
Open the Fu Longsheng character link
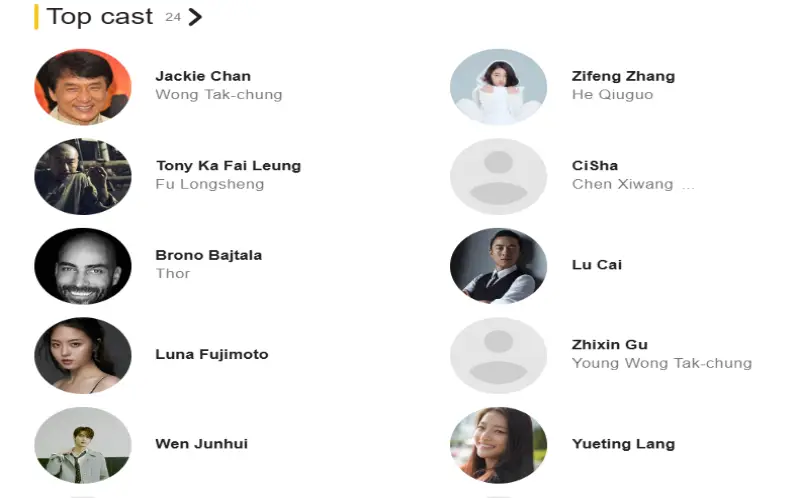coord(210,184)
